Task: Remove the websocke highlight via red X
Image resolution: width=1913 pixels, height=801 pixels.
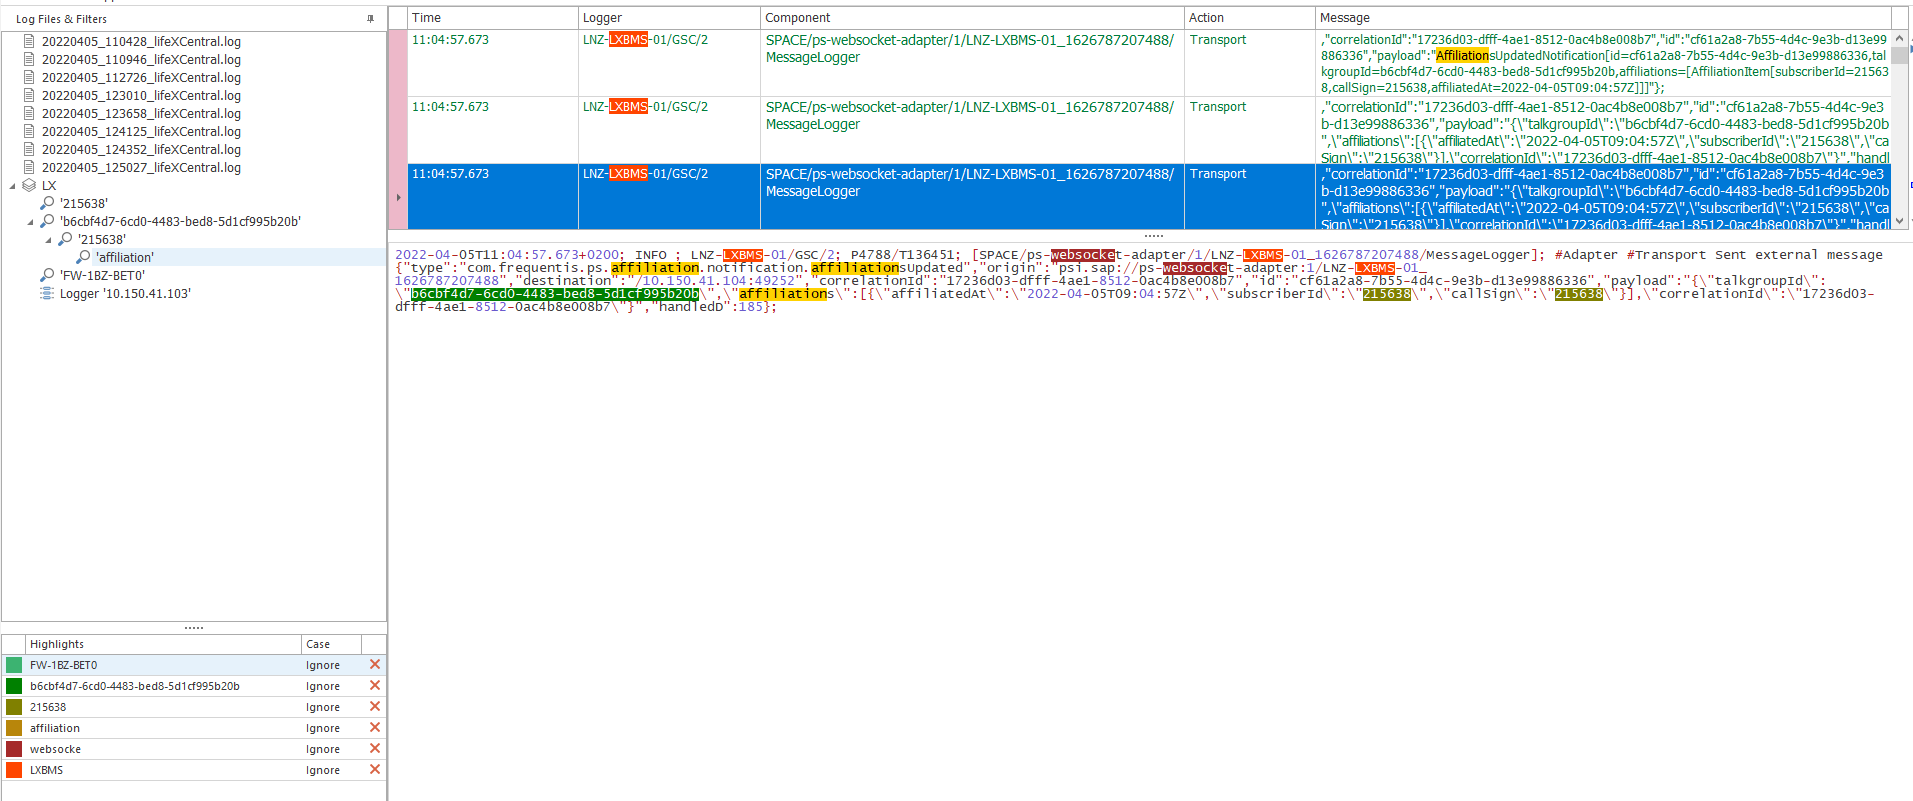Action: click(x=375, y=748)
